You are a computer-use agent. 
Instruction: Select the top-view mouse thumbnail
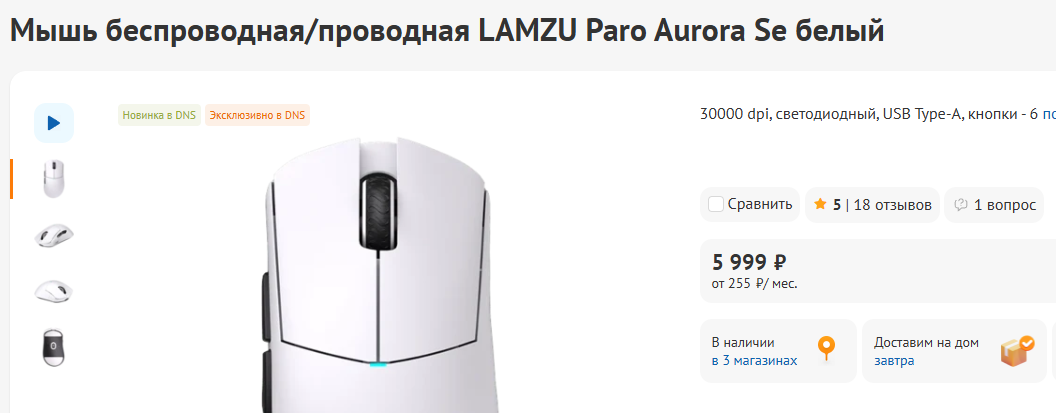pos(54,179)
